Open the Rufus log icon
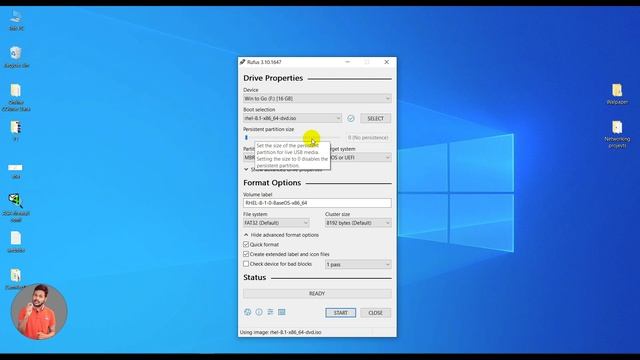 coord(282,312)
